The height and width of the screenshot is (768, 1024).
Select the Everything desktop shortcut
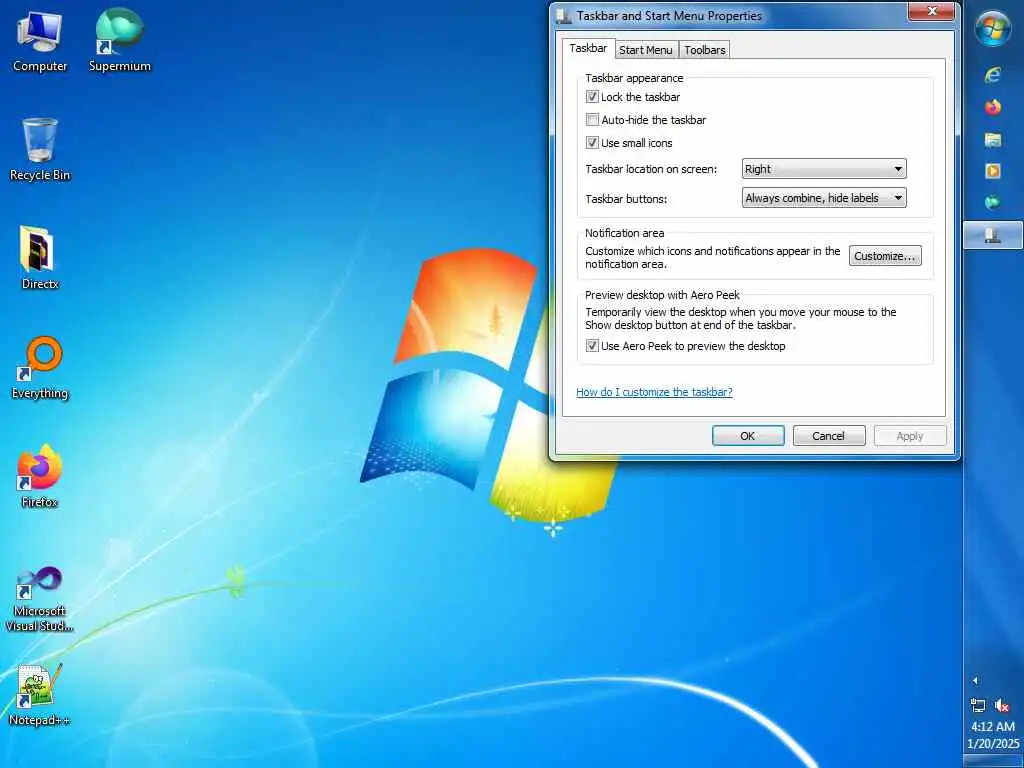click(x=40, y=368)
